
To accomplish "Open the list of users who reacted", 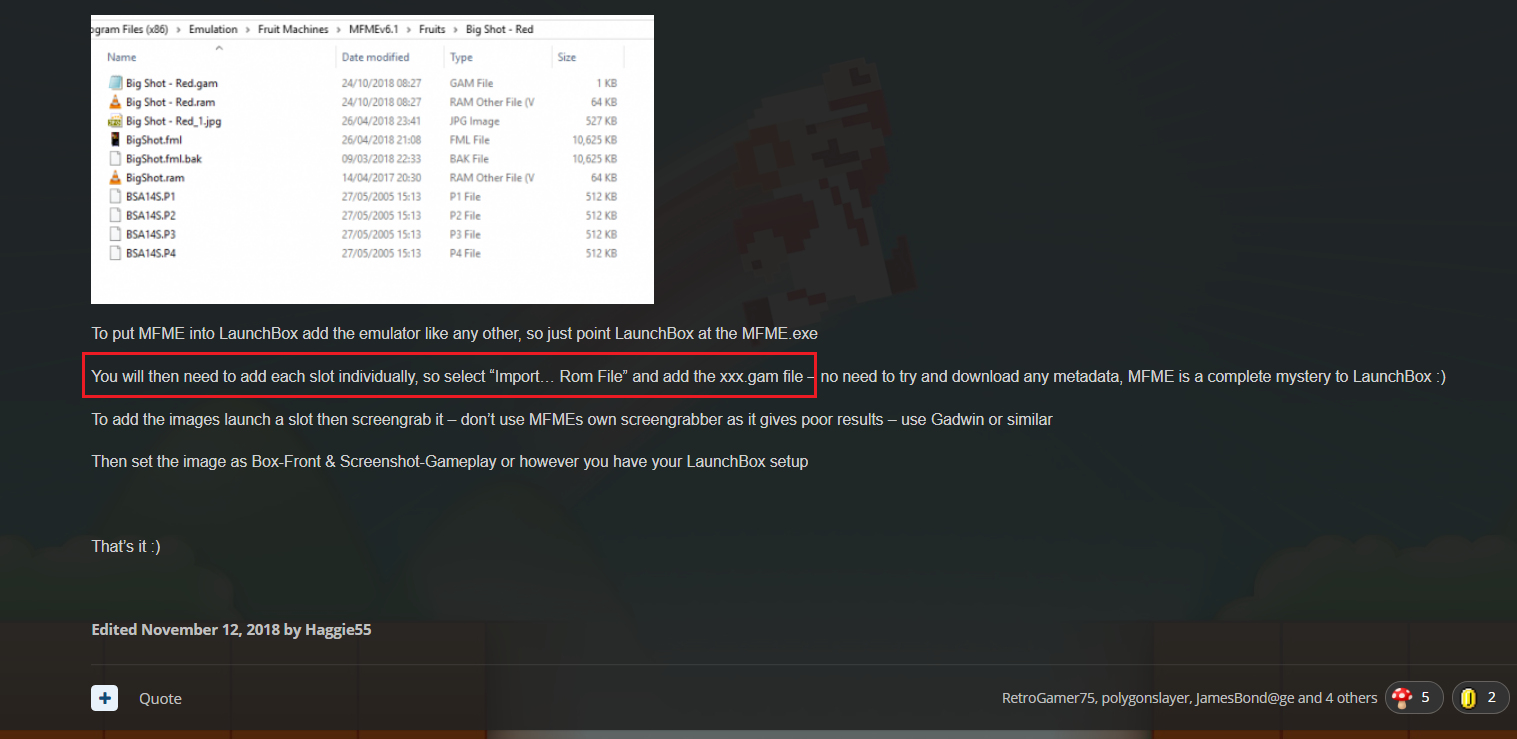I will point(1189,698).
